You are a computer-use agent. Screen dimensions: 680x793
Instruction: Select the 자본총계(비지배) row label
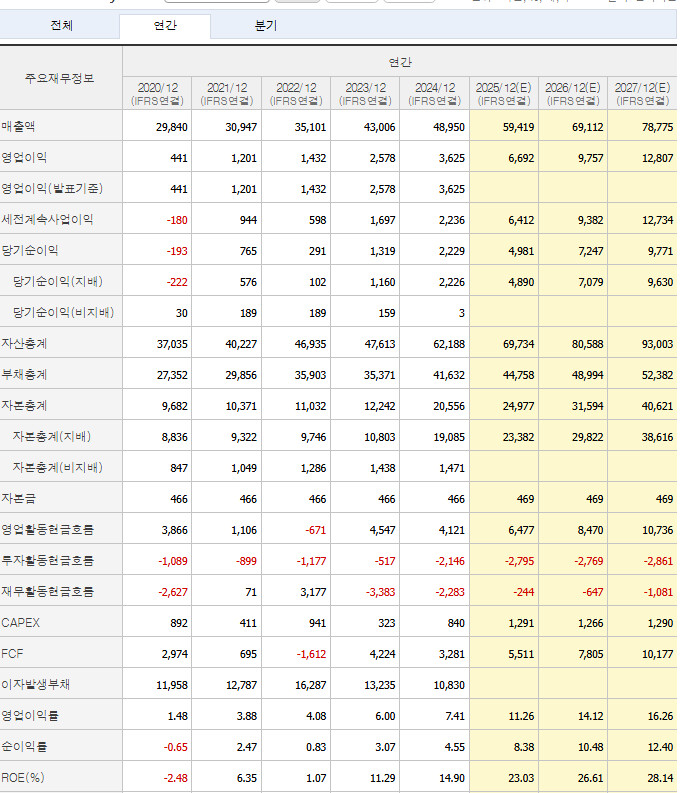click(58, 467)
